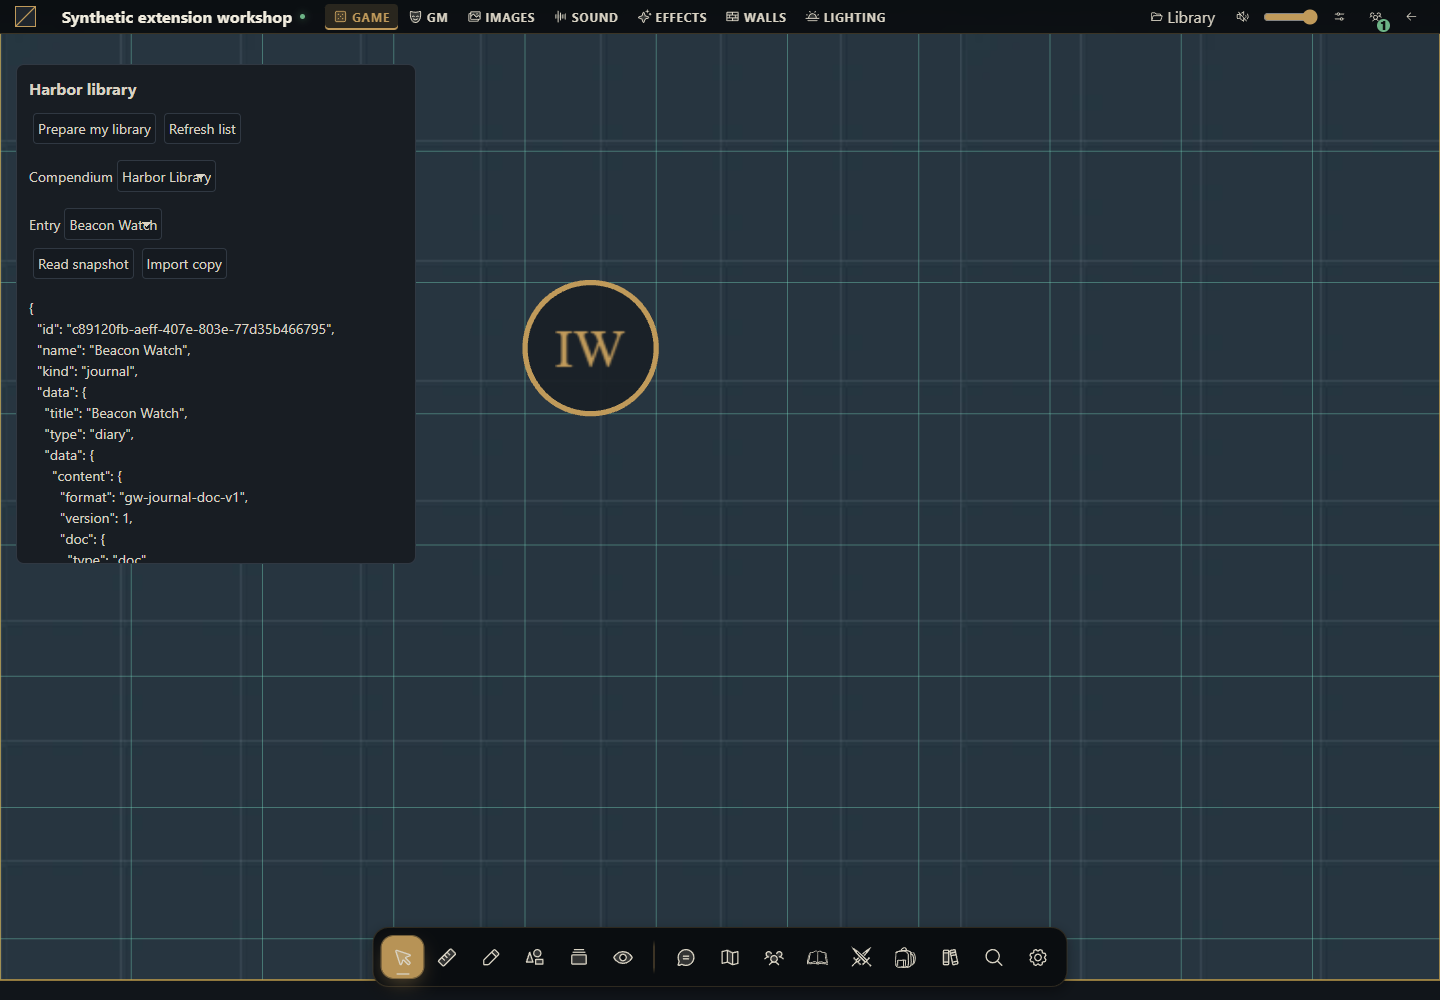Open the crossed swords combat panel
The width and height of the screenshot is (1440, 1000).
coord(862,958)
